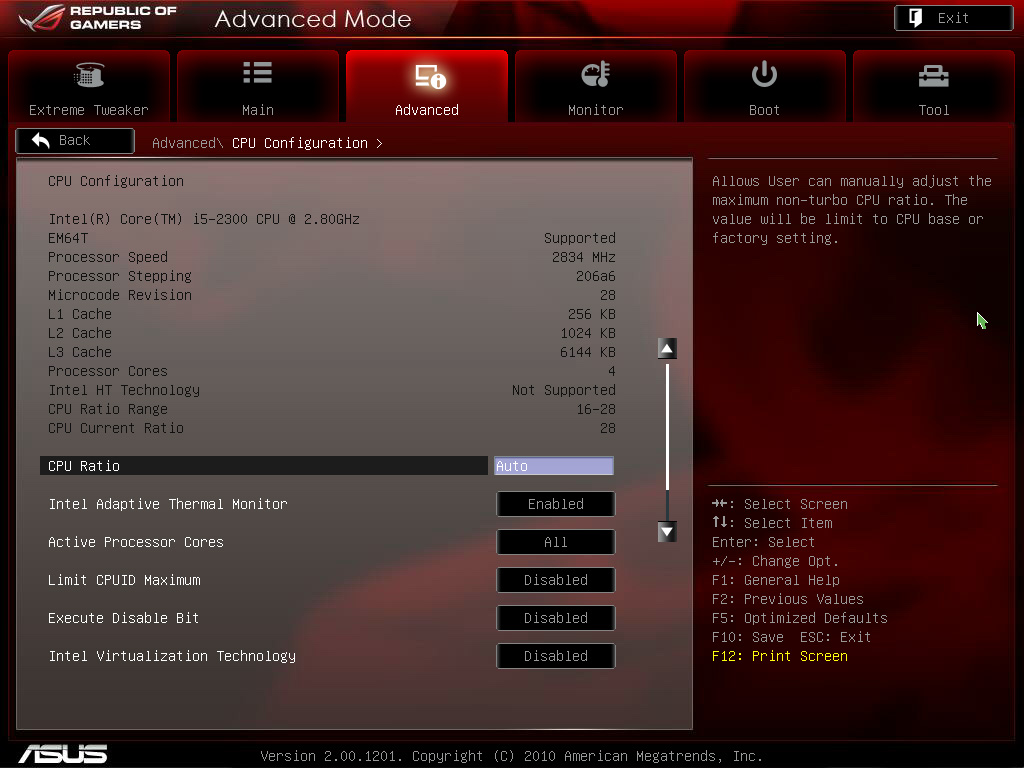Select the Advanced chip info icon
1024x768 pixels.
428,76
